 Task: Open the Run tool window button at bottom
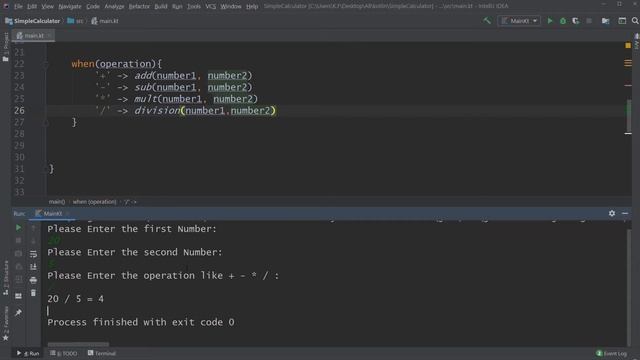pos(28,353)
